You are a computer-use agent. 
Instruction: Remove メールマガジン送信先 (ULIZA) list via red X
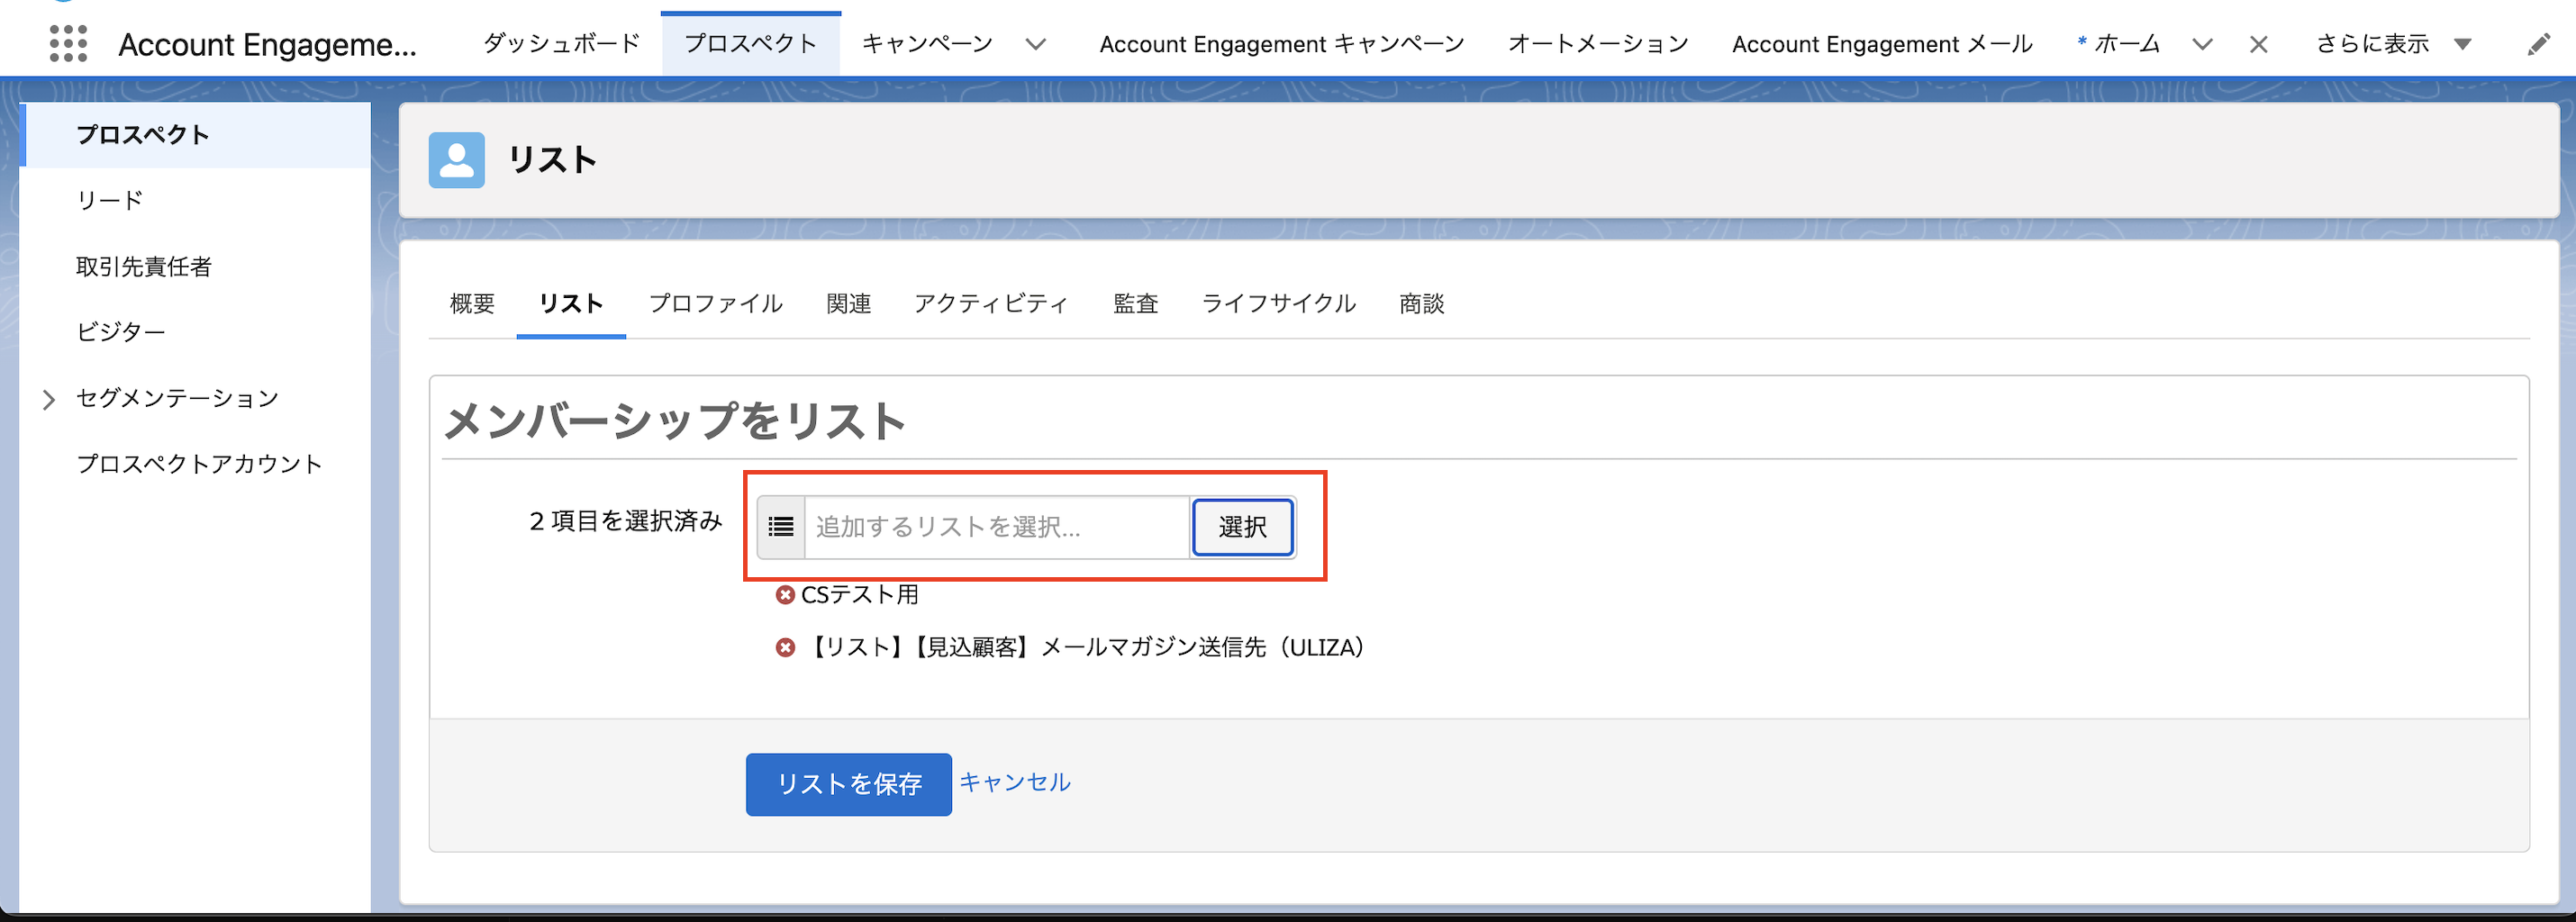(x=785, y=648)
